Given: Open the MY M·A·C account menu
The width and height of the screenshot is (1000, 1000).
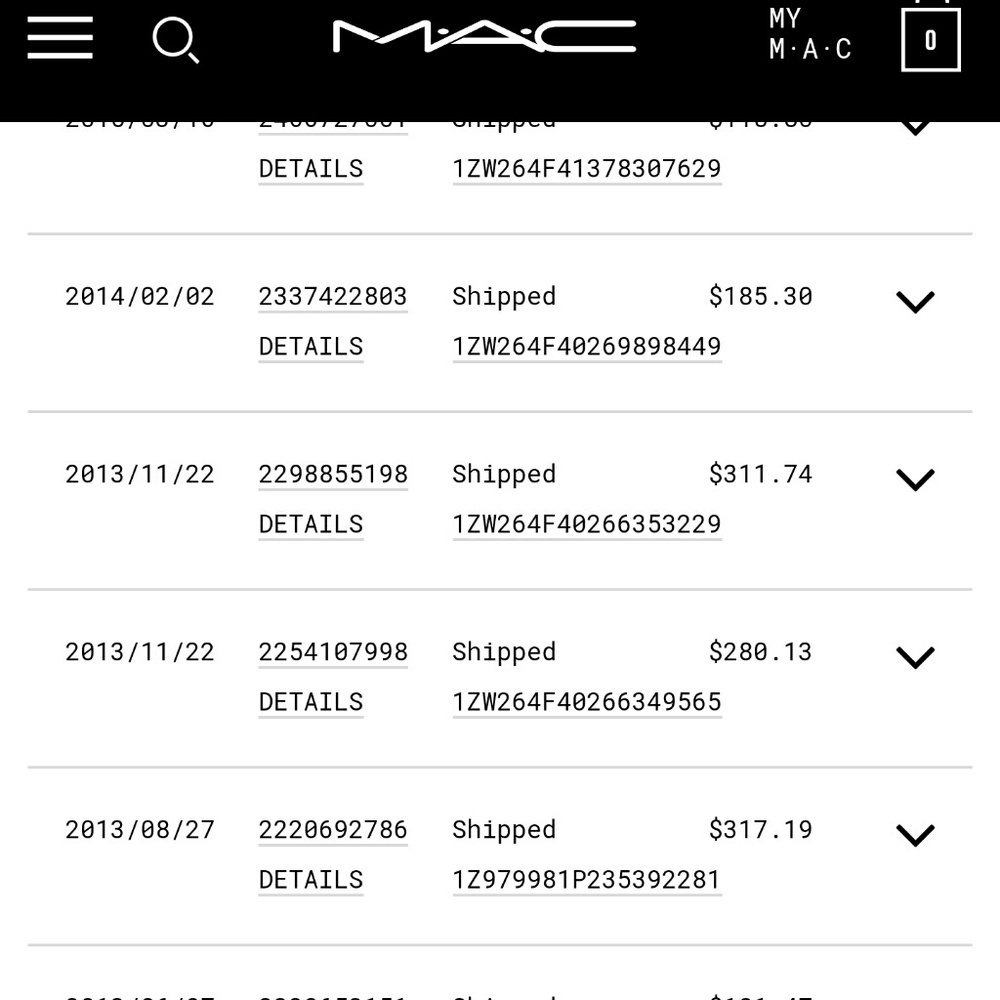Looking at the screenshot, I should pos(809,33).
